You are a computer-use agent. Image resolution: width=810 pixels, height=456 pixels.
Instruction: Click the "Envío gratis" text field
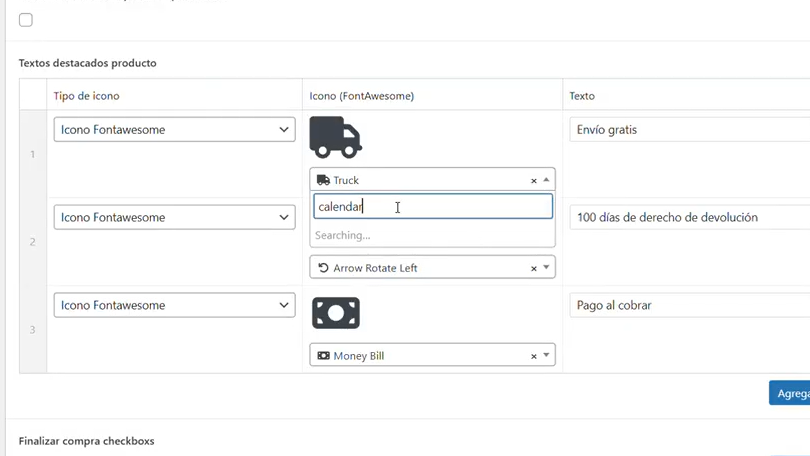[x=688, y=130]
